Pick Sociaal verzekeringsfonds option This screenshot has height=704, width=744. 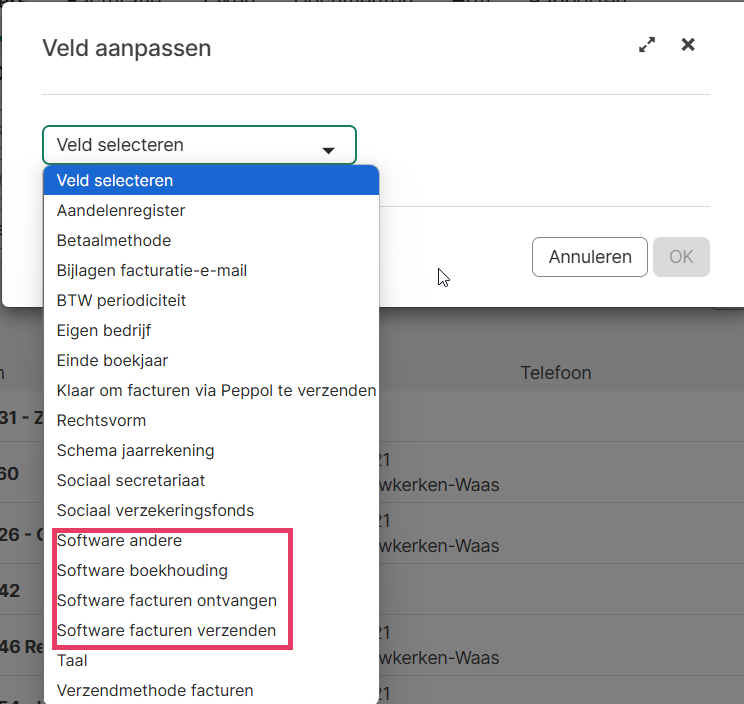pos(155,511)
